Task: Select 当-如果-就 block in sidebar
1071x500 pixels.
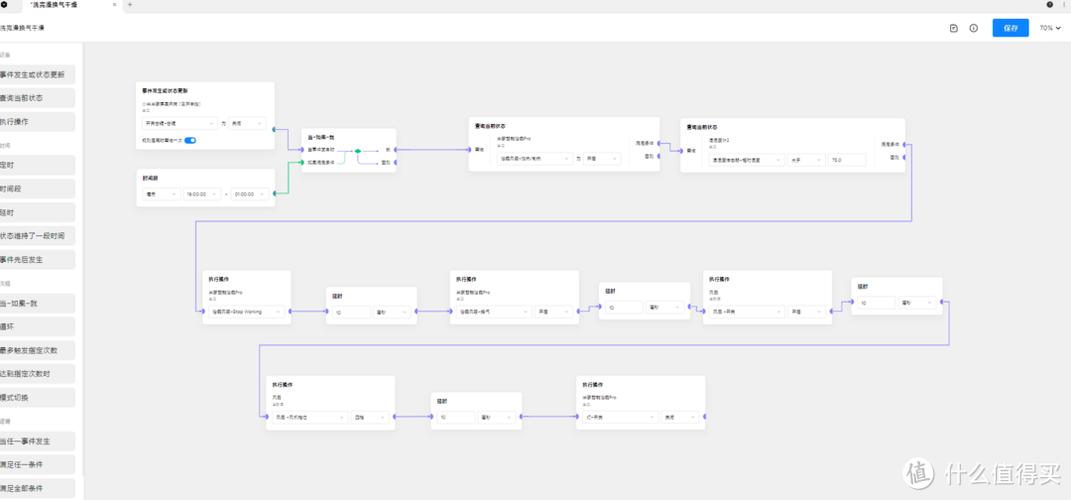Action: pyautogui.click(x=37, y=303)
